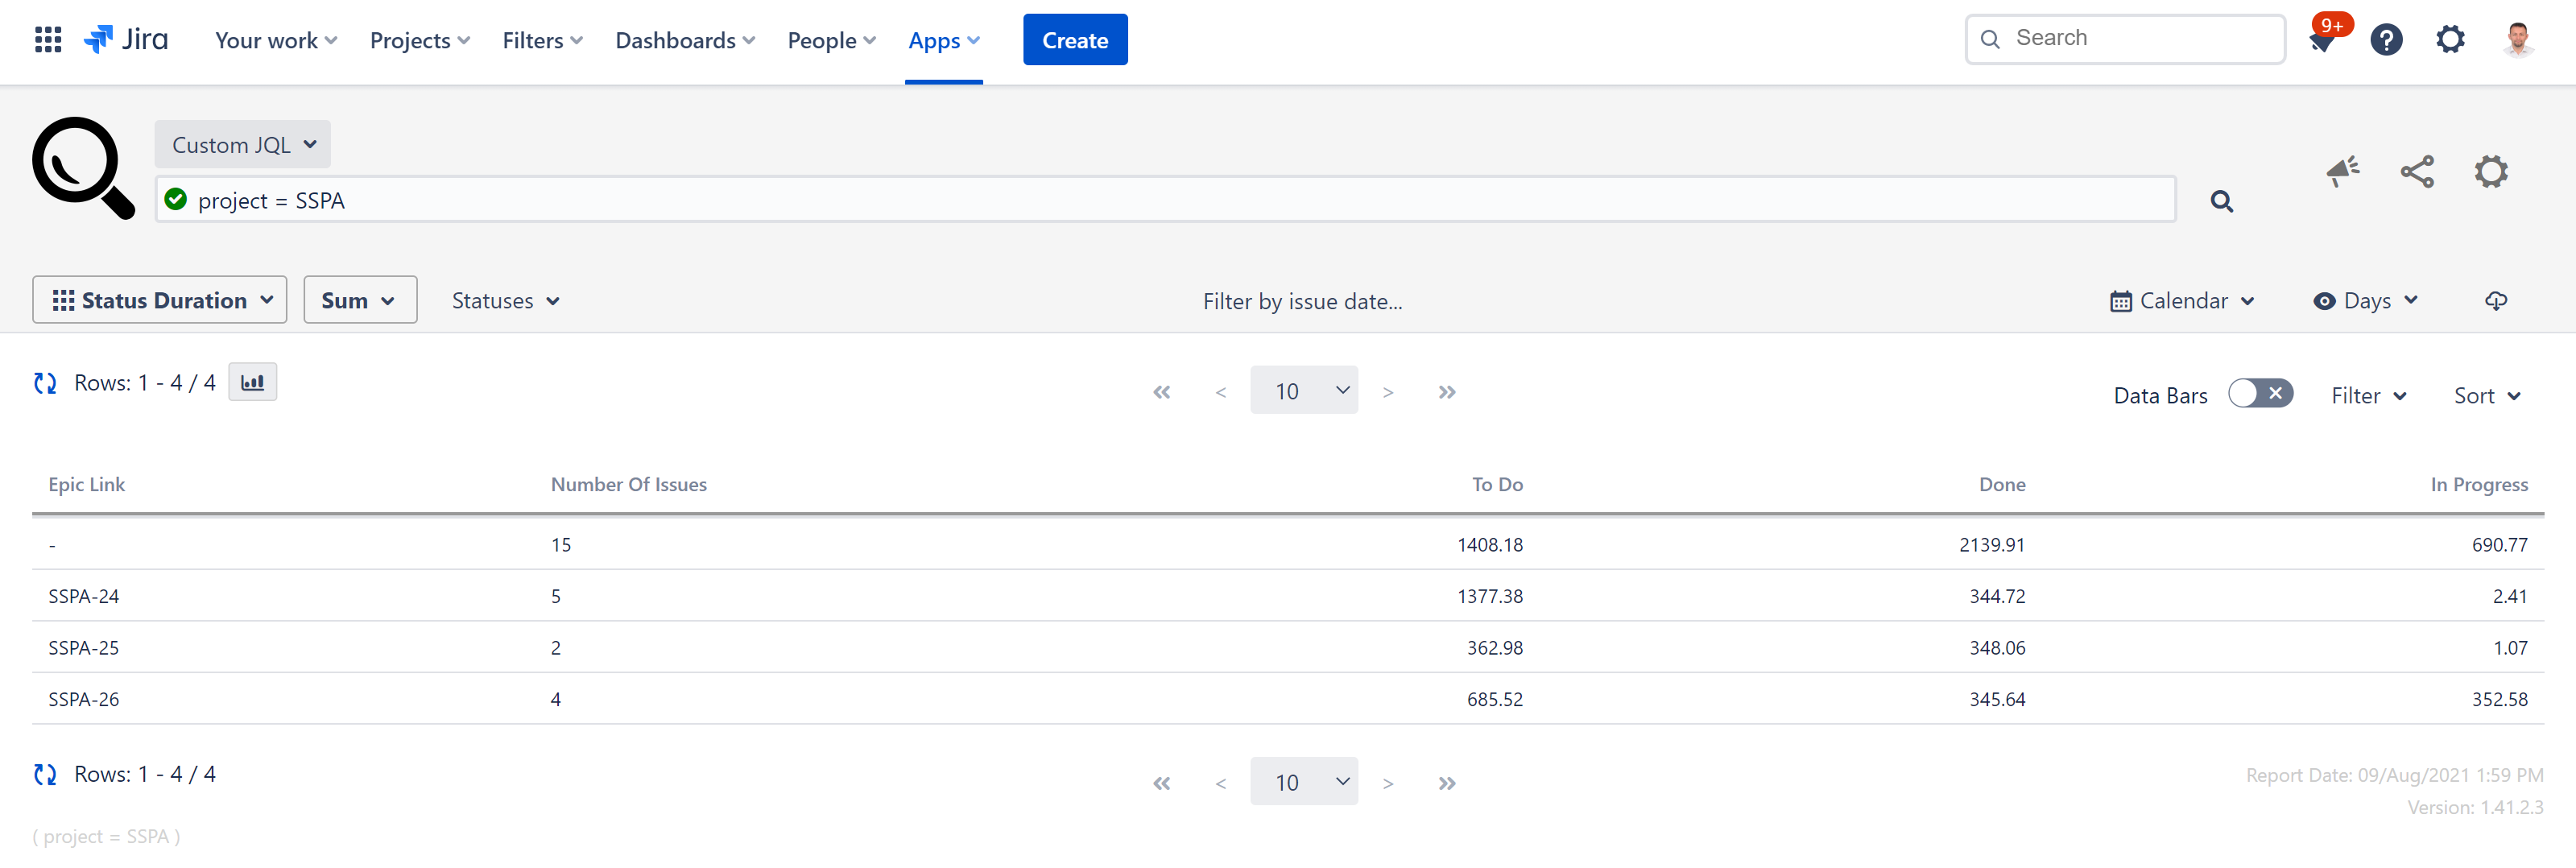Open the bar chart view icon

(252, 382)
